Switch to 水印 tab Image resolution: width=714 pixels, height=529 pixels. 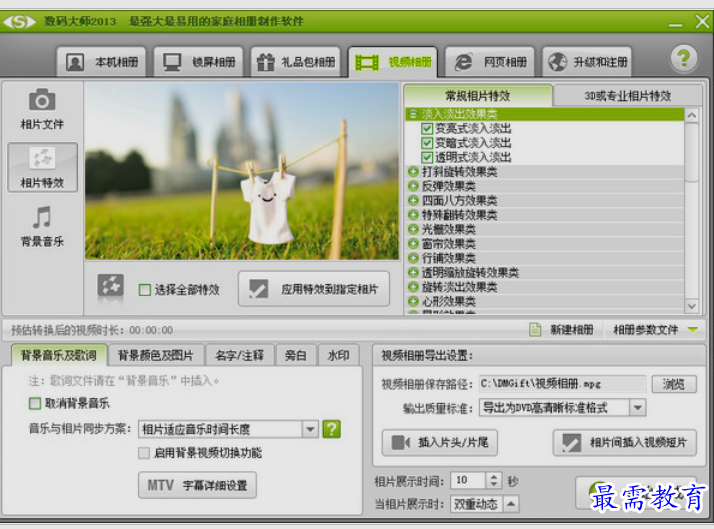click(339, 355)
